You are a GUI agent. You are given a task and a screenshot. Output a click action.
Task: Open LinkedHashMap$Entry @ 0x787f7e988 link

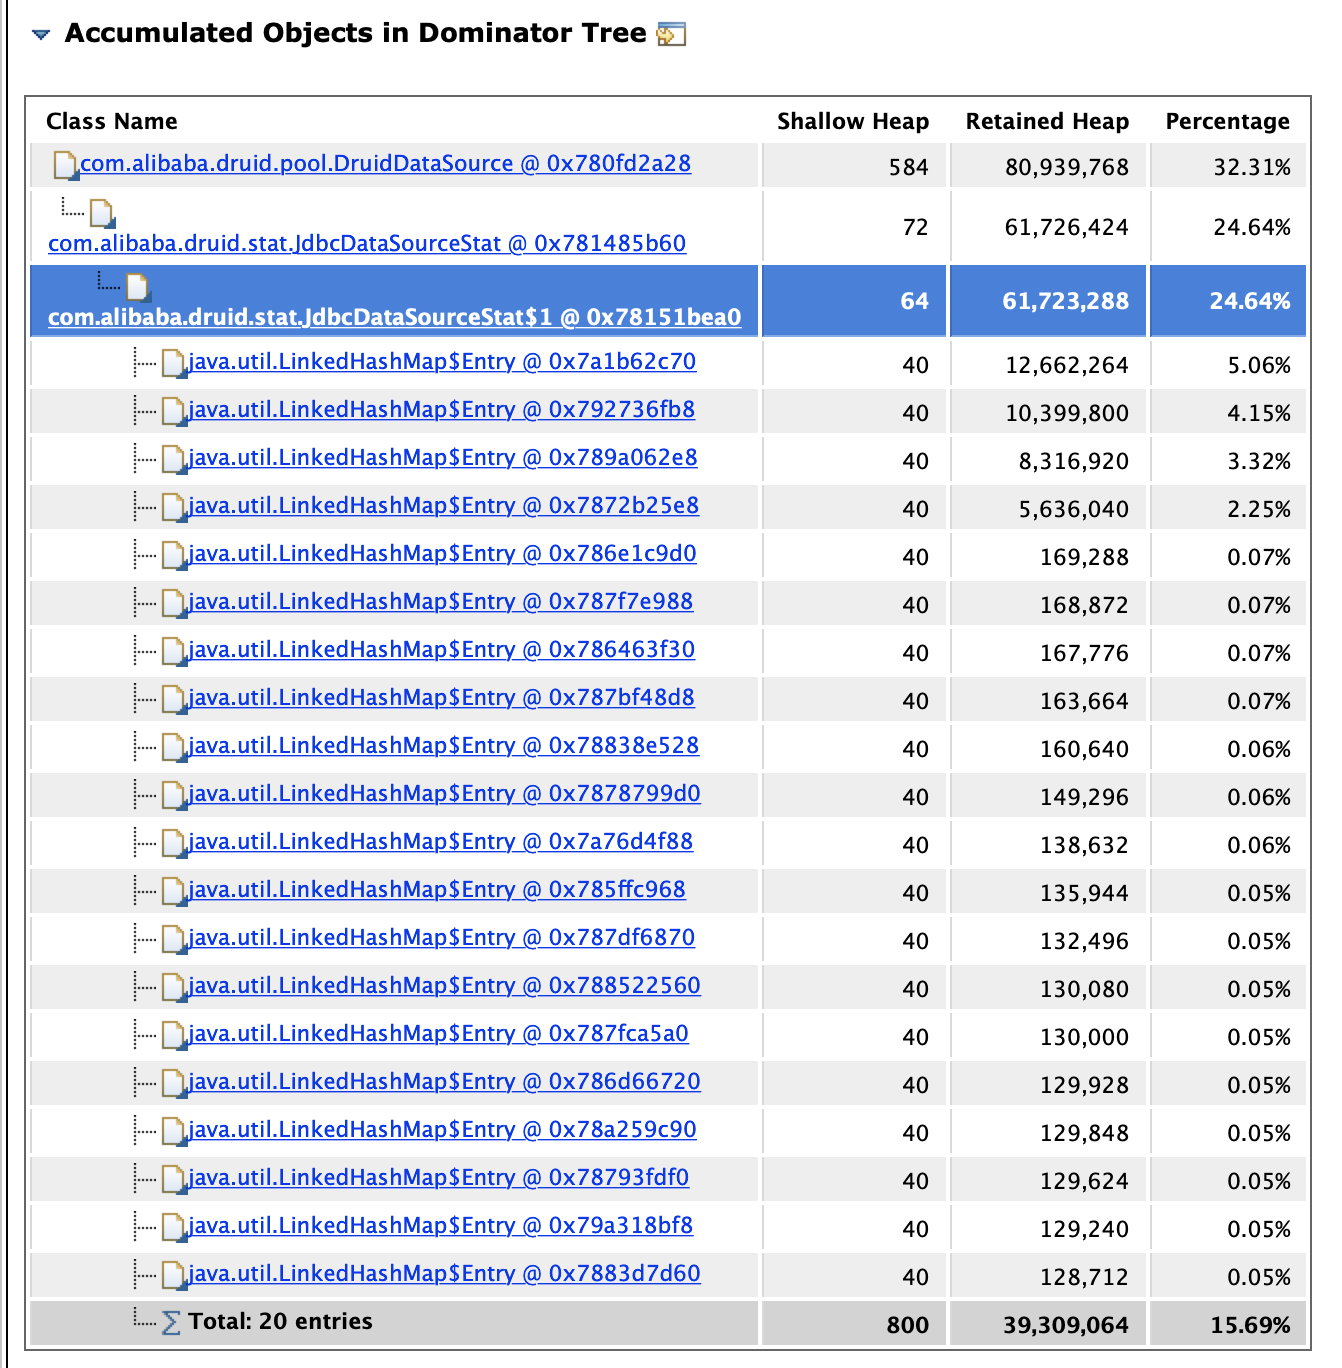pyautogui.click(x=440, y=601)
